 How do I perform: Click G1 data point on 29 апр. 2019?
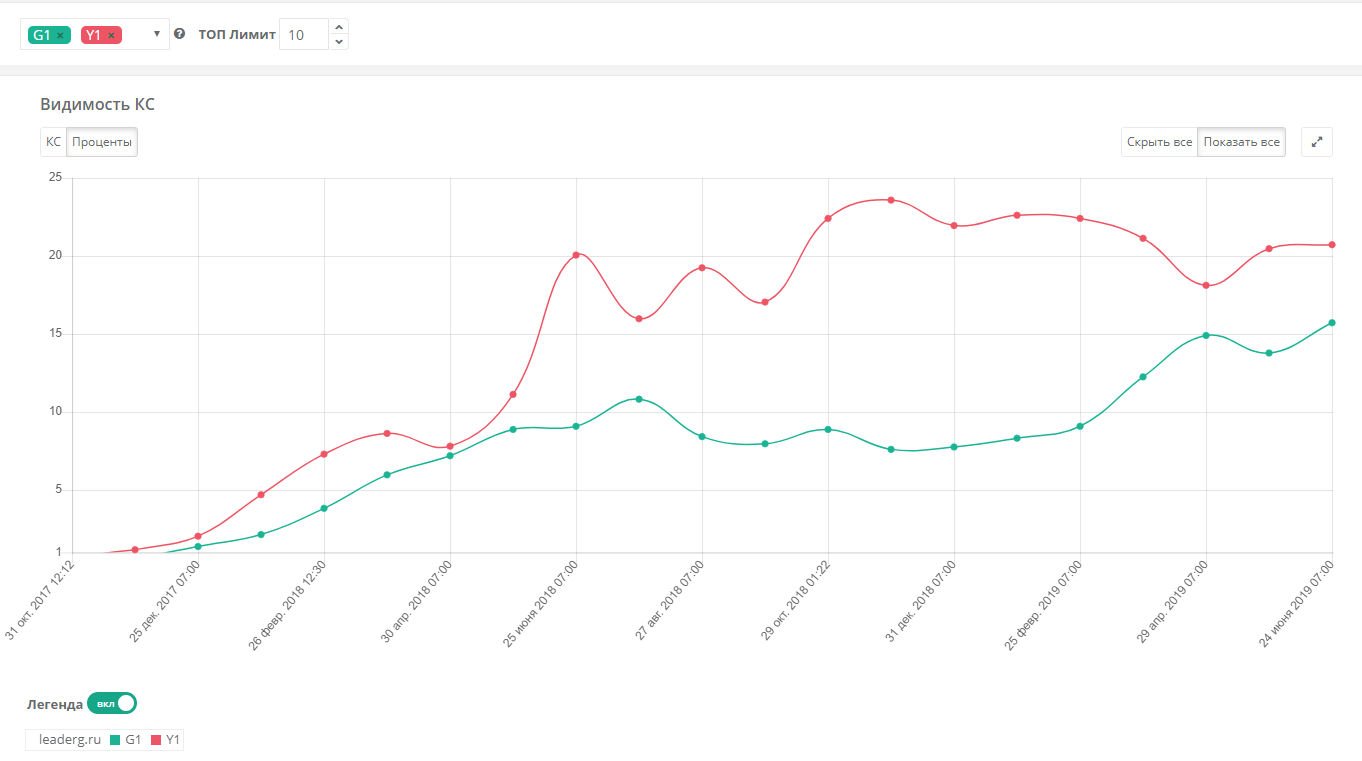pyautogui.click(x=1206, y=335)
